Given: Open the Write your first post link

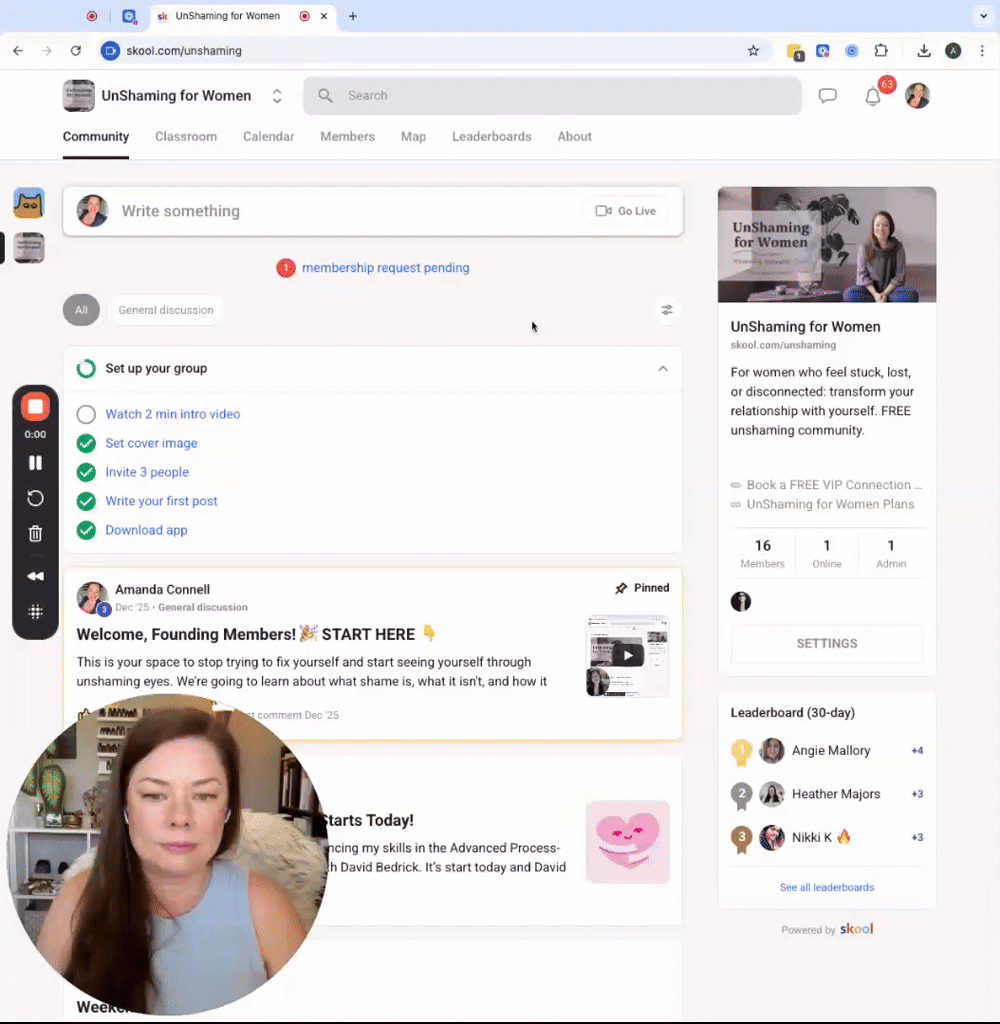Looking at the screenshot, I should [161, 501].
